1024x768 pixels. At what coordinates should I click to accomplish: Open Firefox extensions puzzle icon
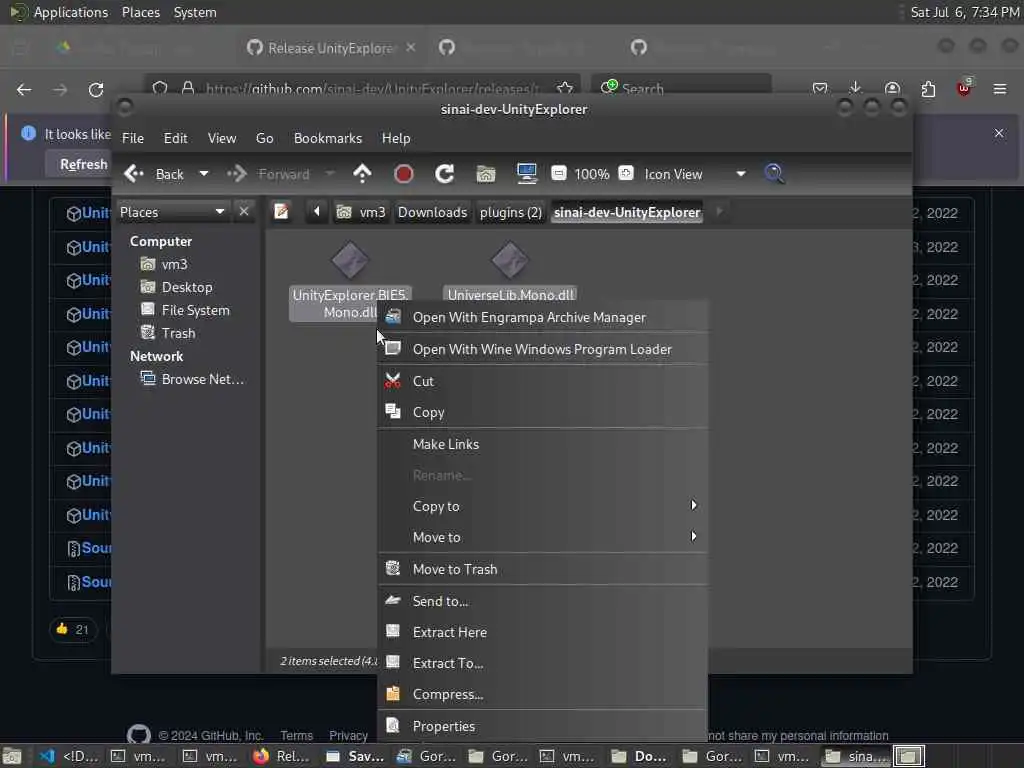pyautogui.click(x=928, y=89)
